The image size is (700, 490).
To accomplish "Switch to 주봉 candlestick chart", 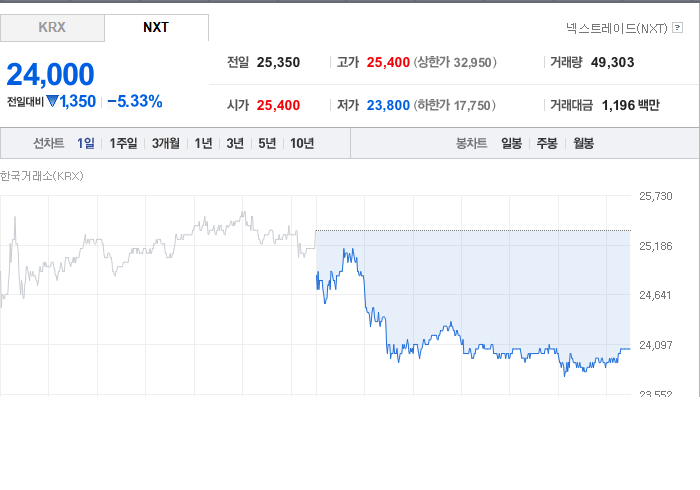I will (547, 143).
